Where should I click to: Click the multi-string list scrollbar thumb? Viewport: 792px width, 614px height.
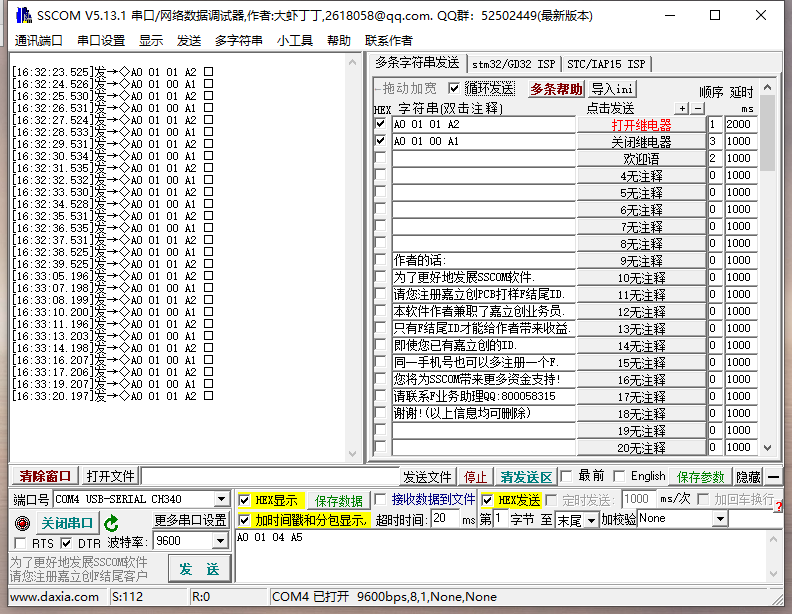[x=767, y=133]
